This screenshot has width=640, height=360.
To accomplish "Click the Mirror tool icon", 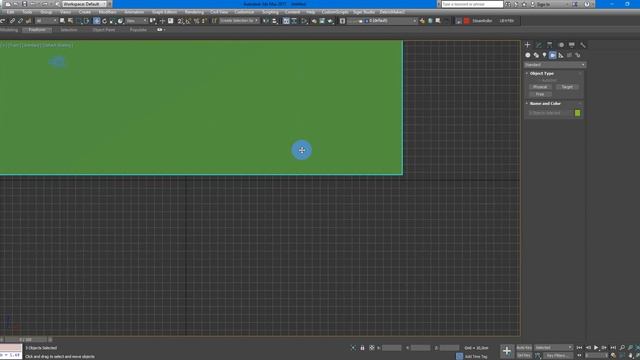I will pyautogui.click(x=266, y=20).
